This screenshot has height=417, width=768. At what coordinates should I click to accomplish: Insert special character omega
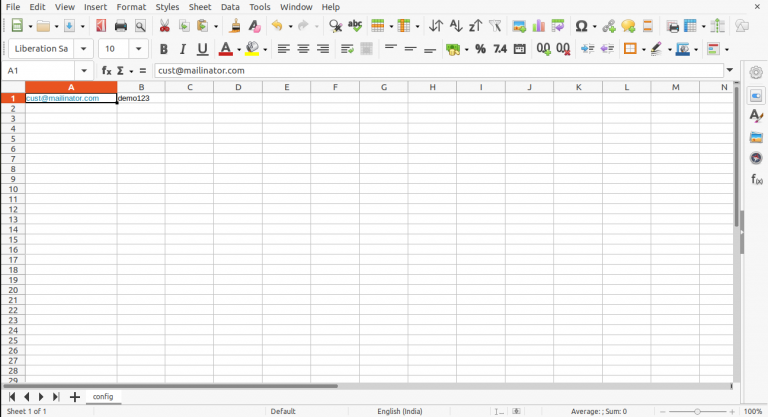tap(581, 26)
